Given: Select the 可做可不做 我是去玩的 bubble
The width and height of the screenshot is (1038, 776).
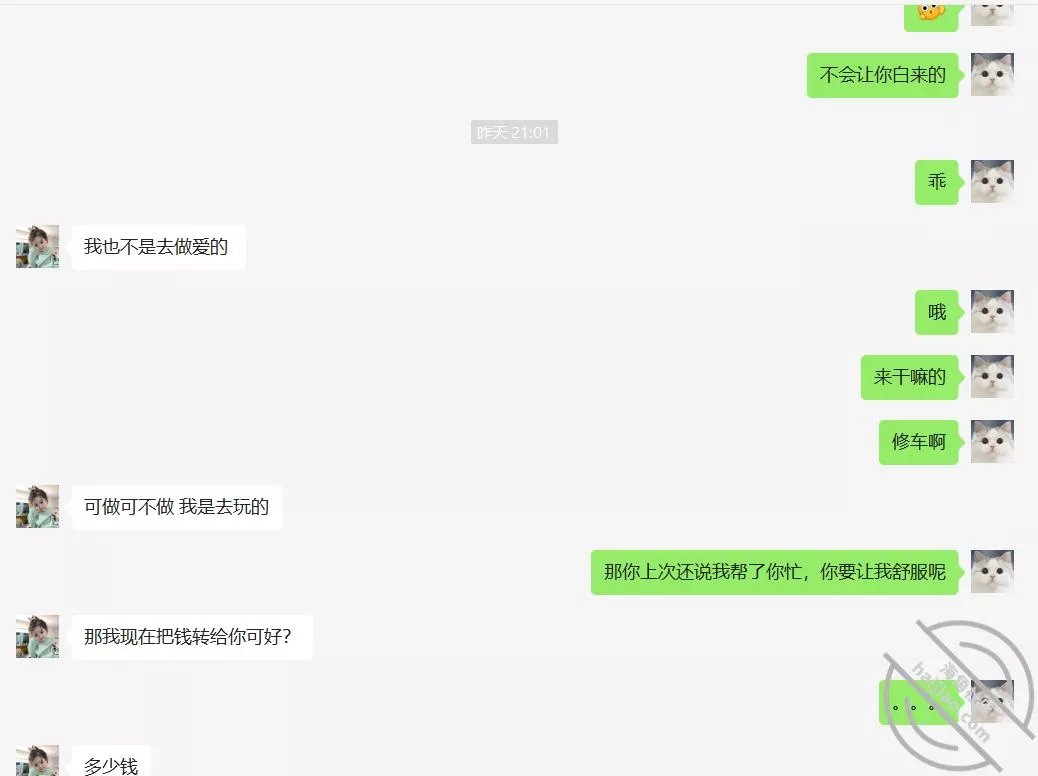Looking at the screenshot, I should click(x=176, y=507).
